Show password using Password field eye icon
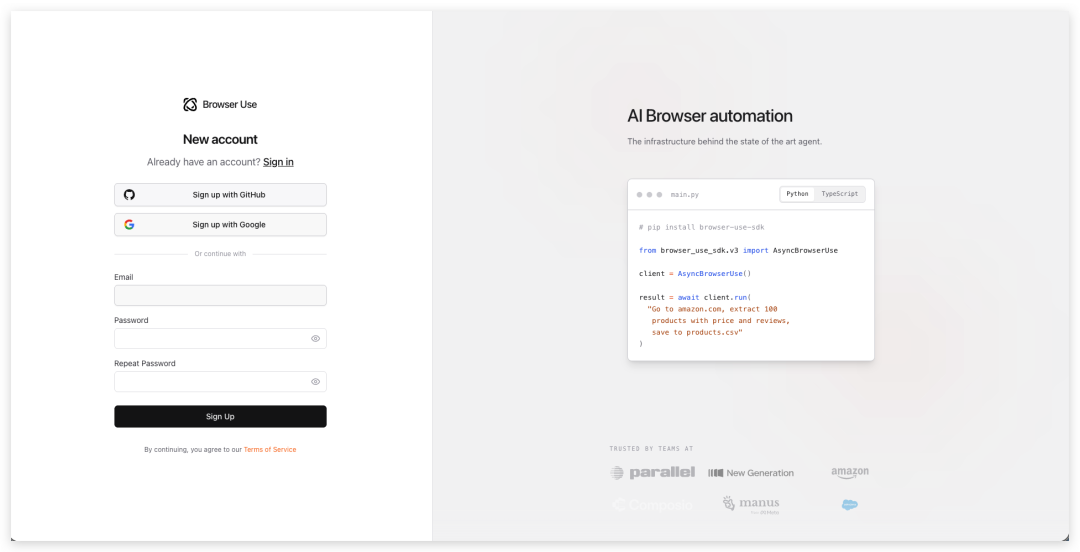The height and width of the screenshot is (552, 1080). coord(315,339)
